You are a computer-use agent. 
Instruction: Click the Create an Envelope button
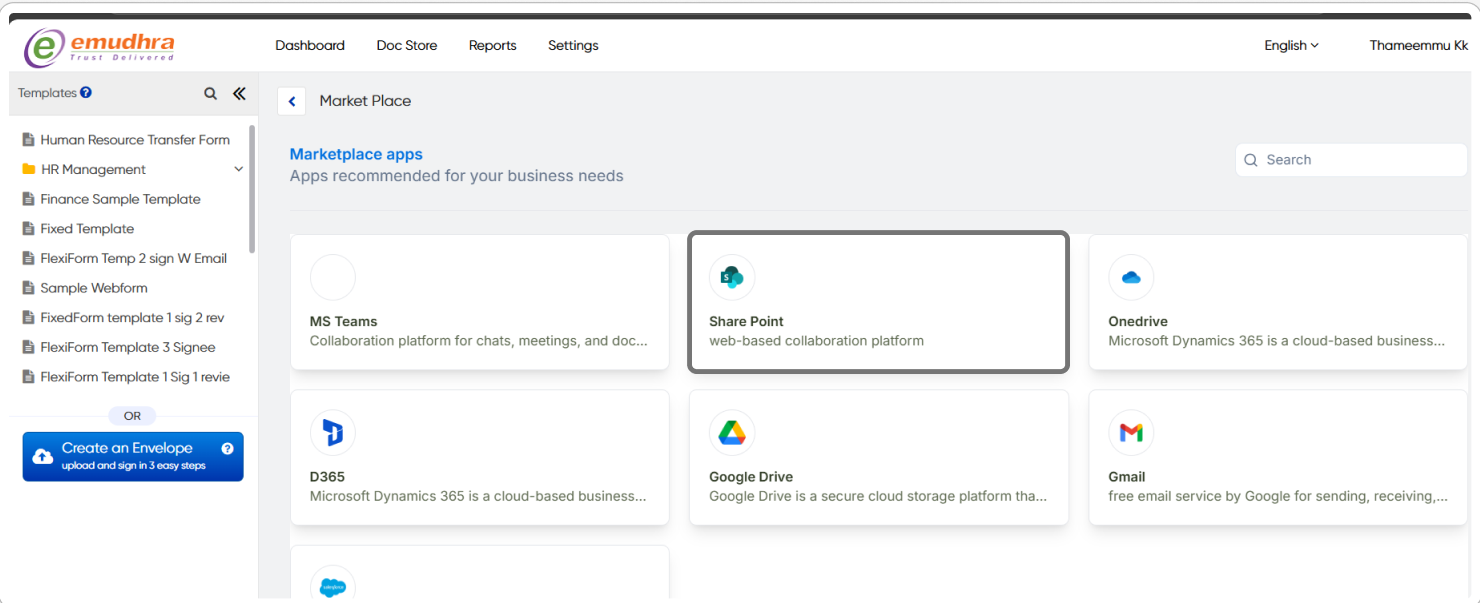click(x=133, y=456)
